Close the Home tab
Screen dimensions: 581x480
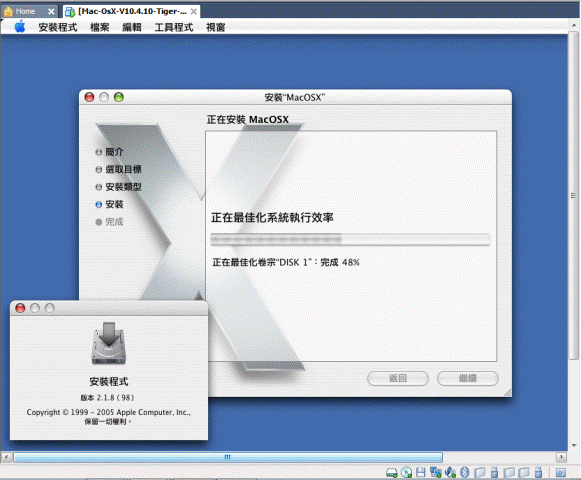51,12
